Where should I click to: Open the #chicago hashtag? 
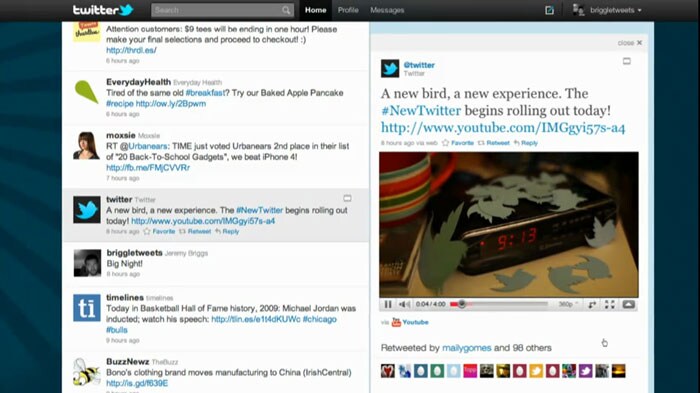pos(320,319)
